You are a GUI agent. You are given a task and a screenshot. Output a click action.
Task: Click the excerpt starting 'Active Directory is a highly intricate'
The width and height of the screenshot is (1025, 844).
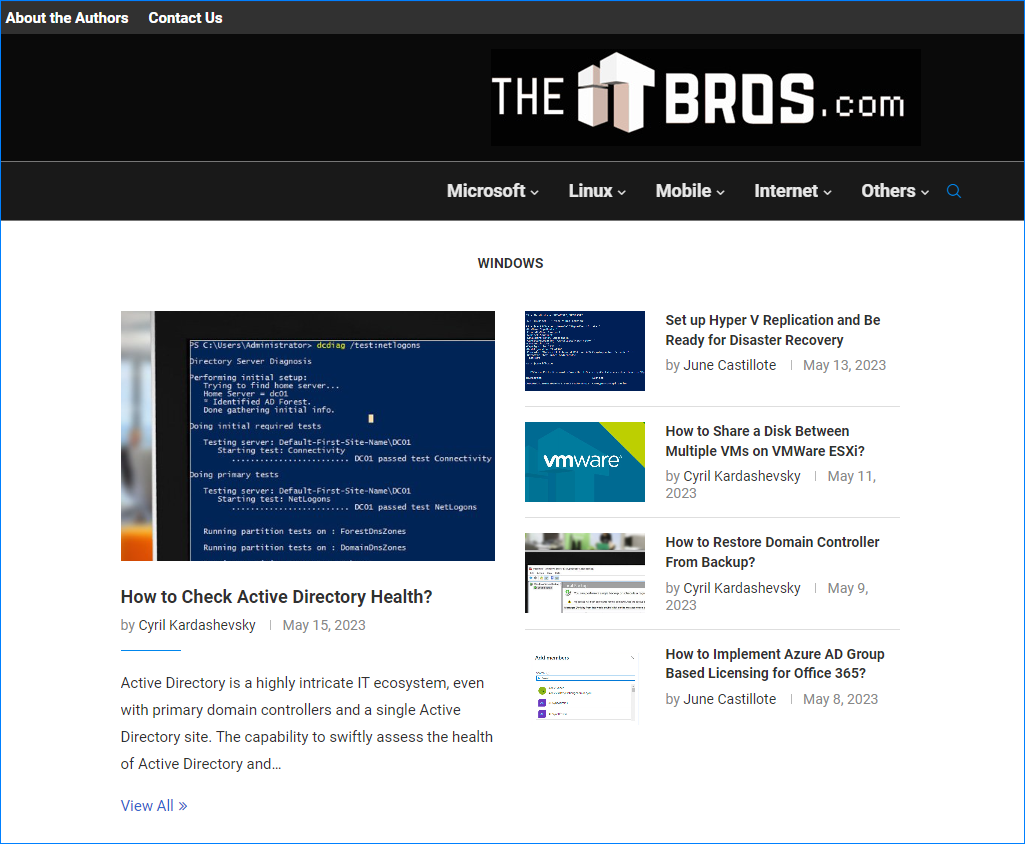point(307,723)
